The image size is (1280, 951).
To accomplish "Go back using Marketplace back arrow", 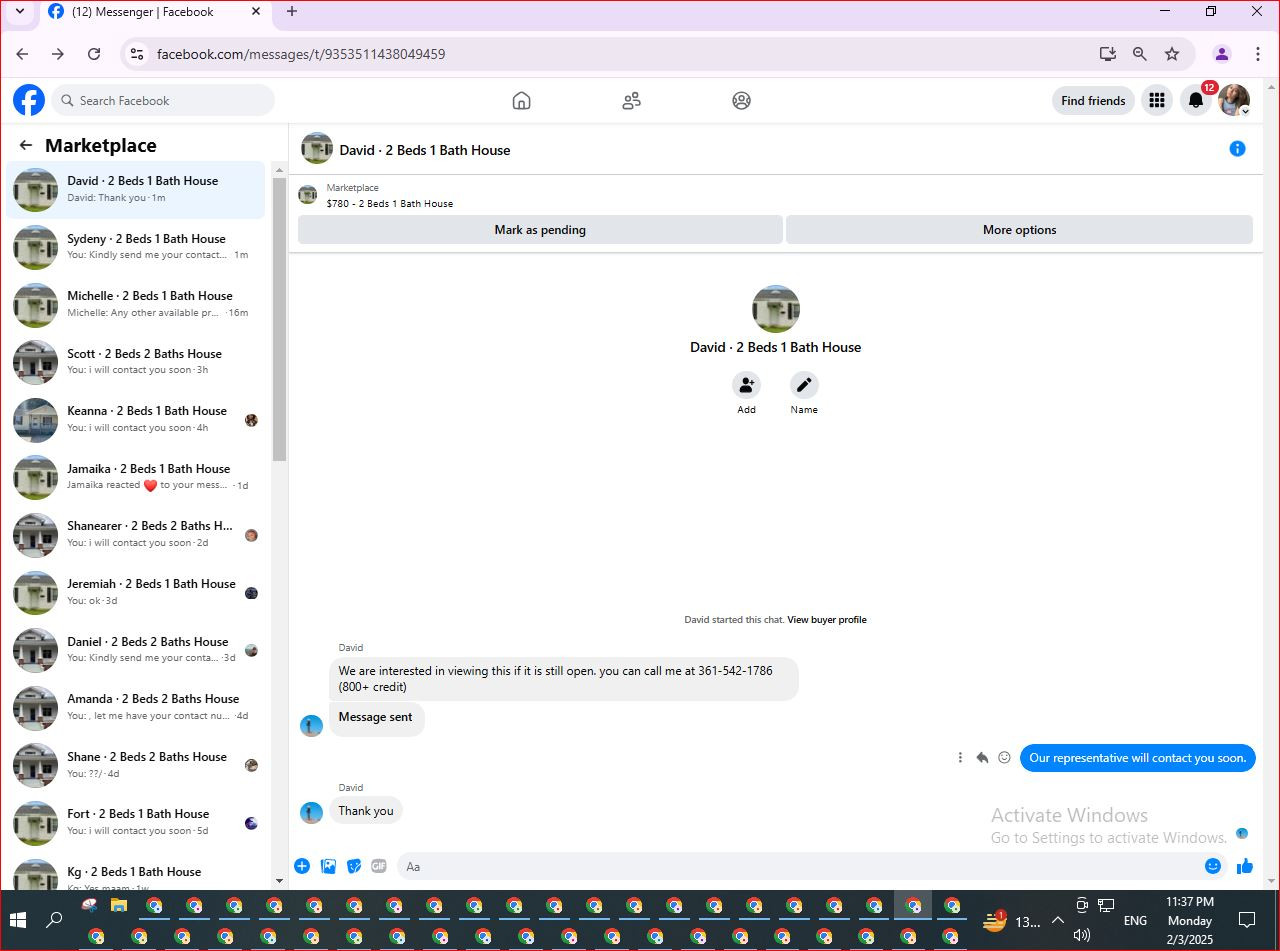I will 26,145.
